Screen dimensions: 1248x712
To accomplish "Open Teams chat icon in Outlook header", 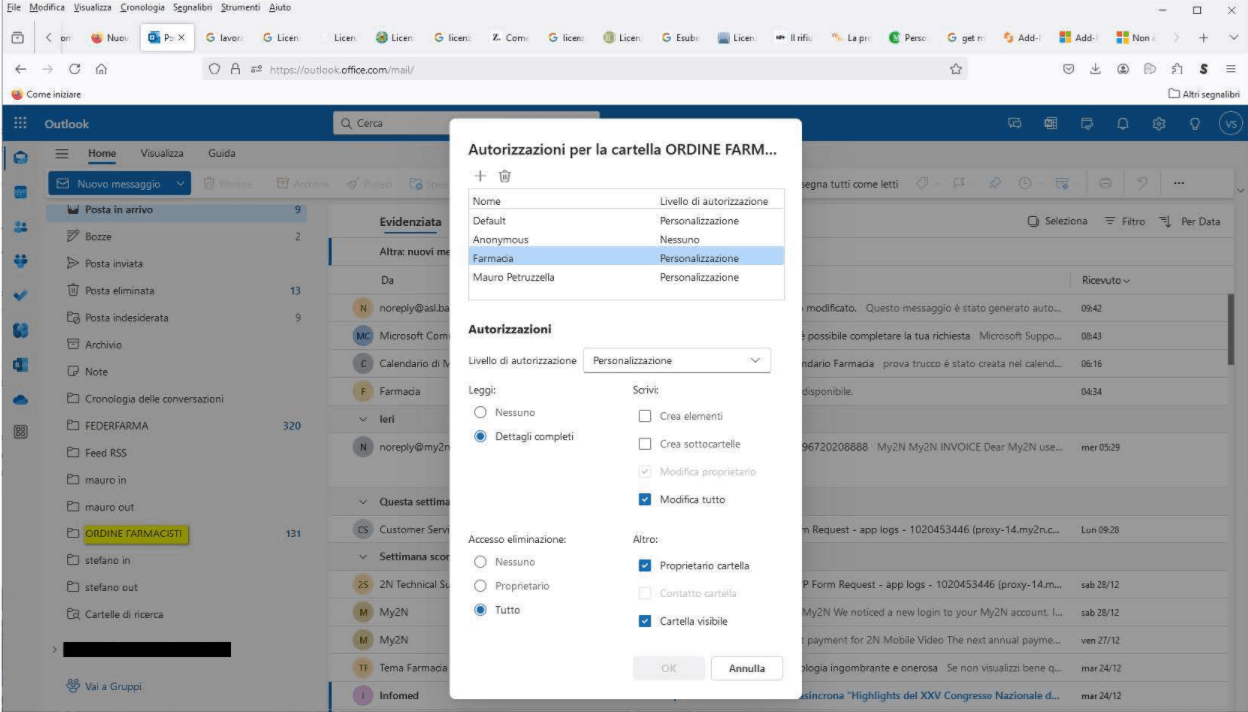I will 1014,124.
